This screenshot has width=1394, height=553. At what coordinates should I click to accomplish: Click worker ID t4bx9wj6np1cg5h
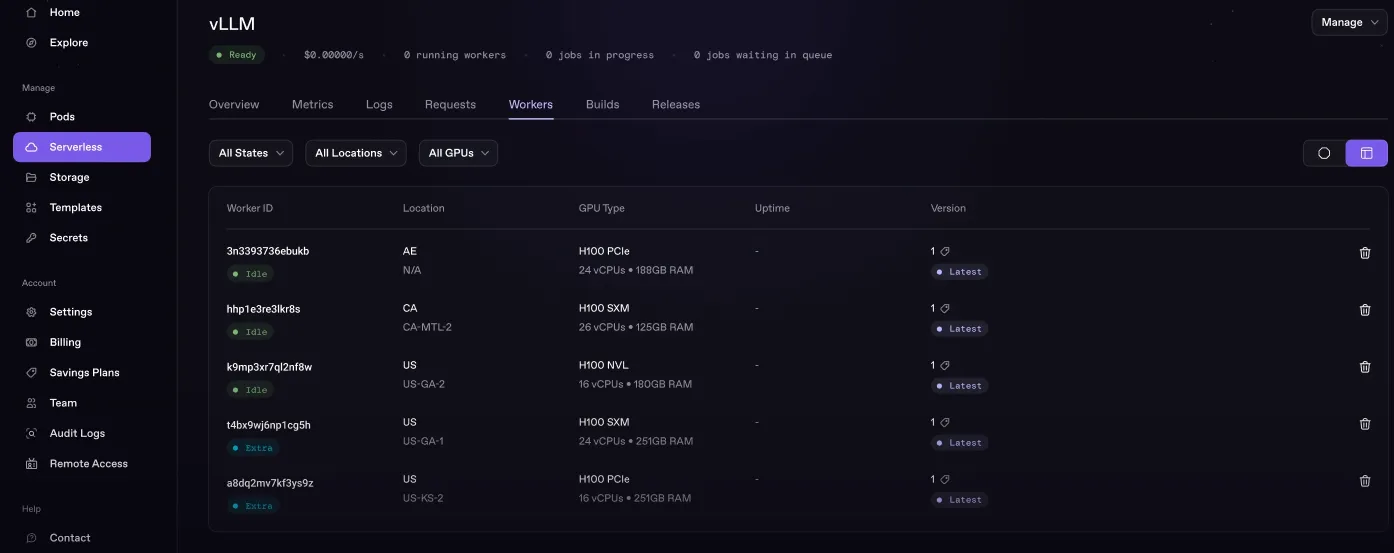pos(268,425)
